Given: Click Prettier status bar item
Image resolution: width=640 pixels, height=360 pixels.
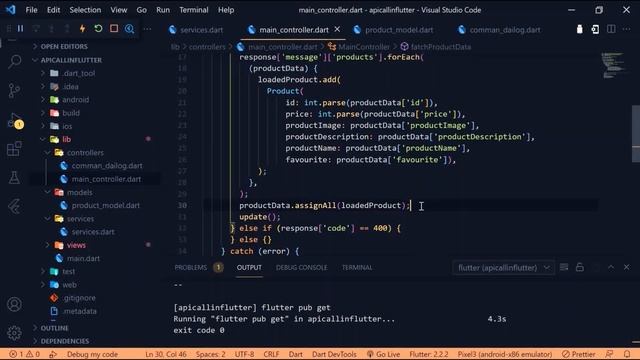Looking at the screenshot, I should point(579,354).
